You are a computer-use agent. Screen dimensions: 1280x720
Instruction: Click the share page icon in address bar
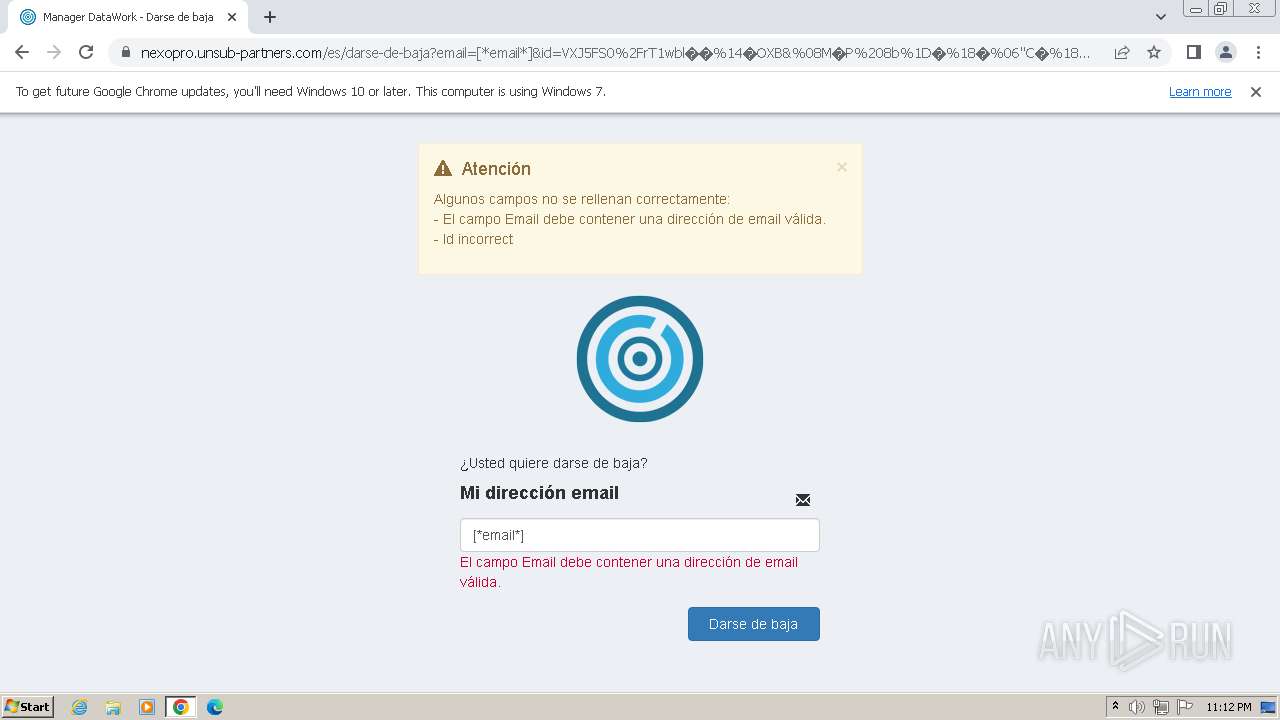[1122, 52]
